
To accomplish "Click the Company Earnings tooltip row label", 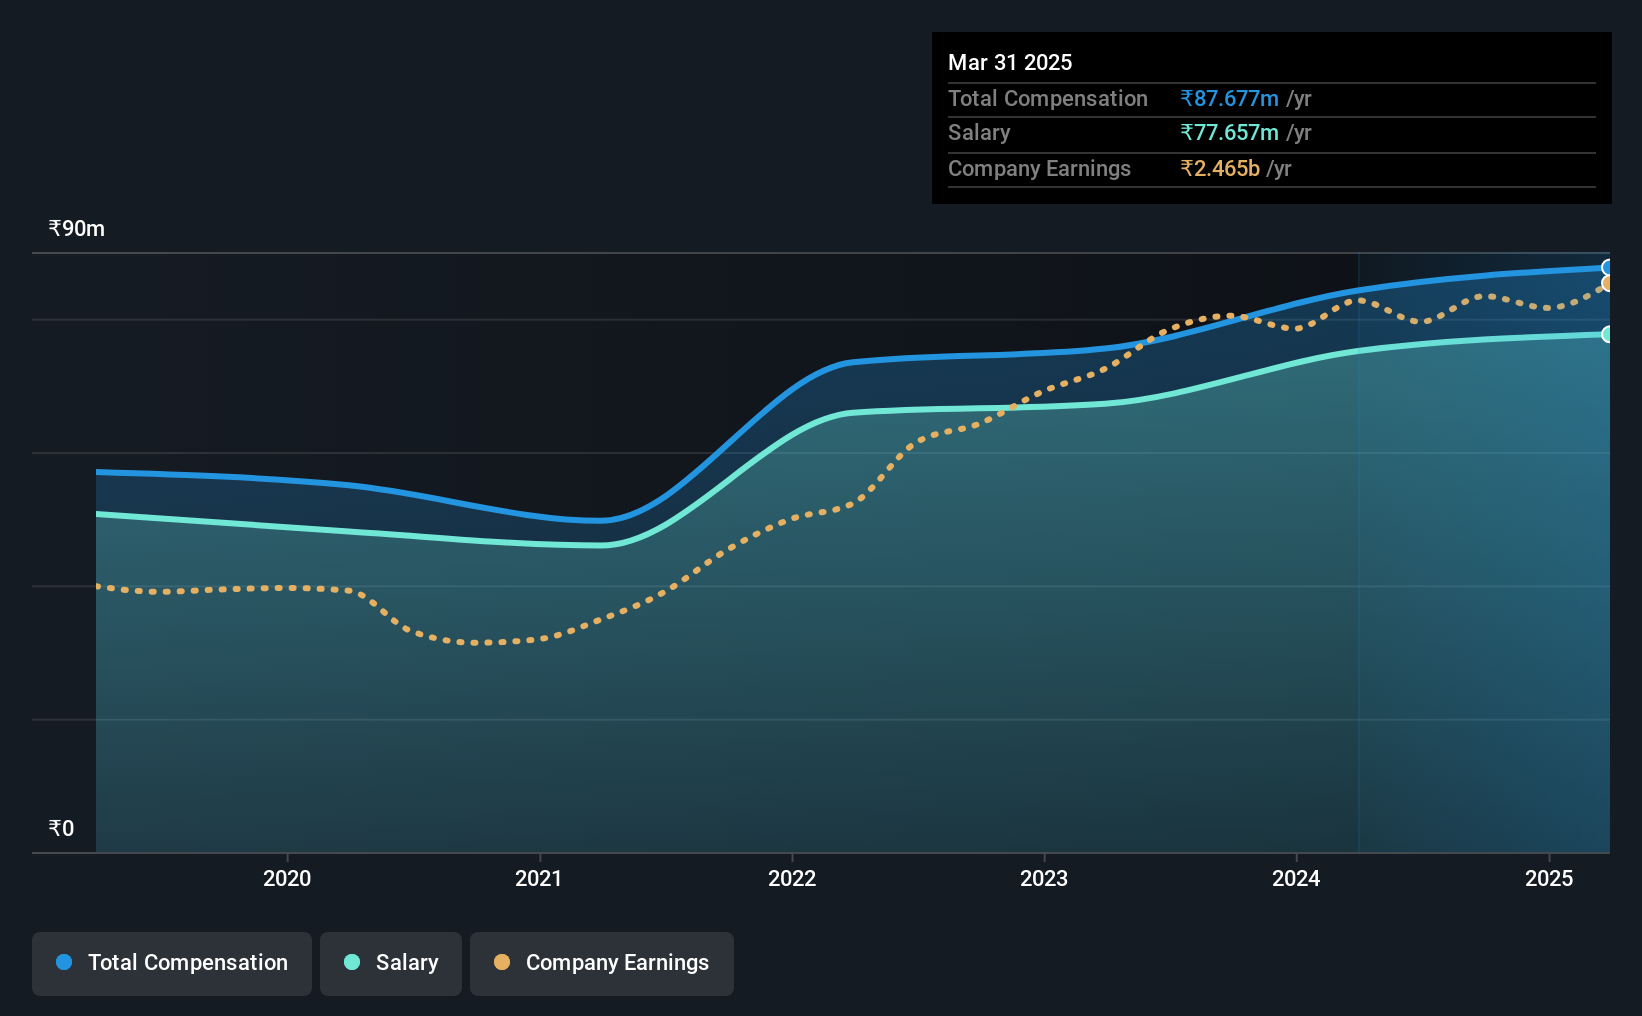I will pos(1039,168).
